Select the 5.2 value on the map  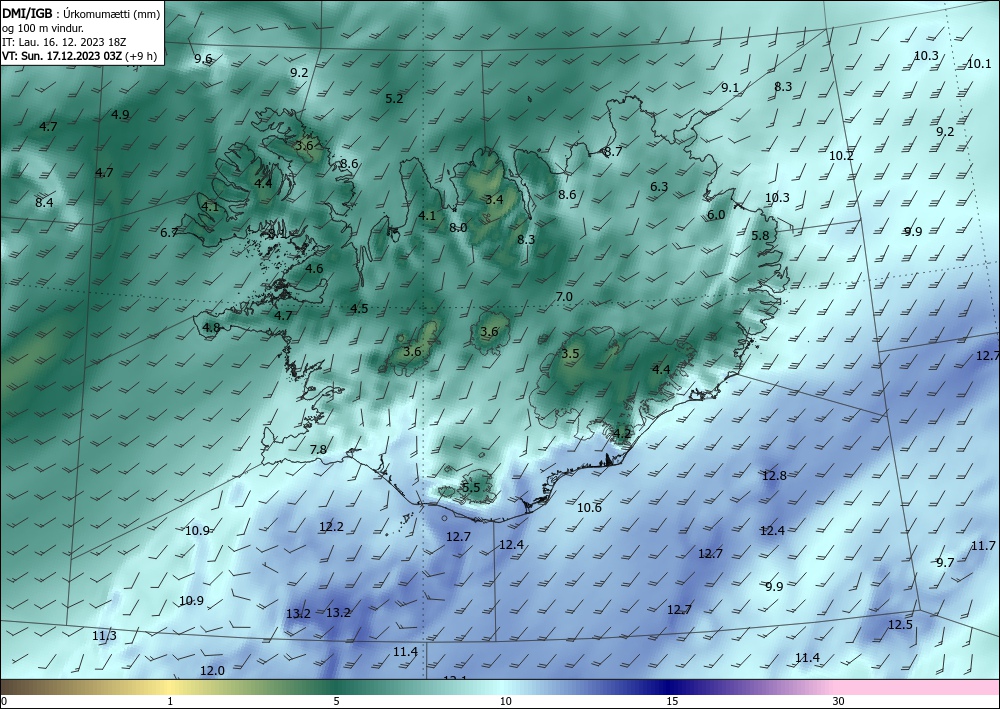(395, 98)
